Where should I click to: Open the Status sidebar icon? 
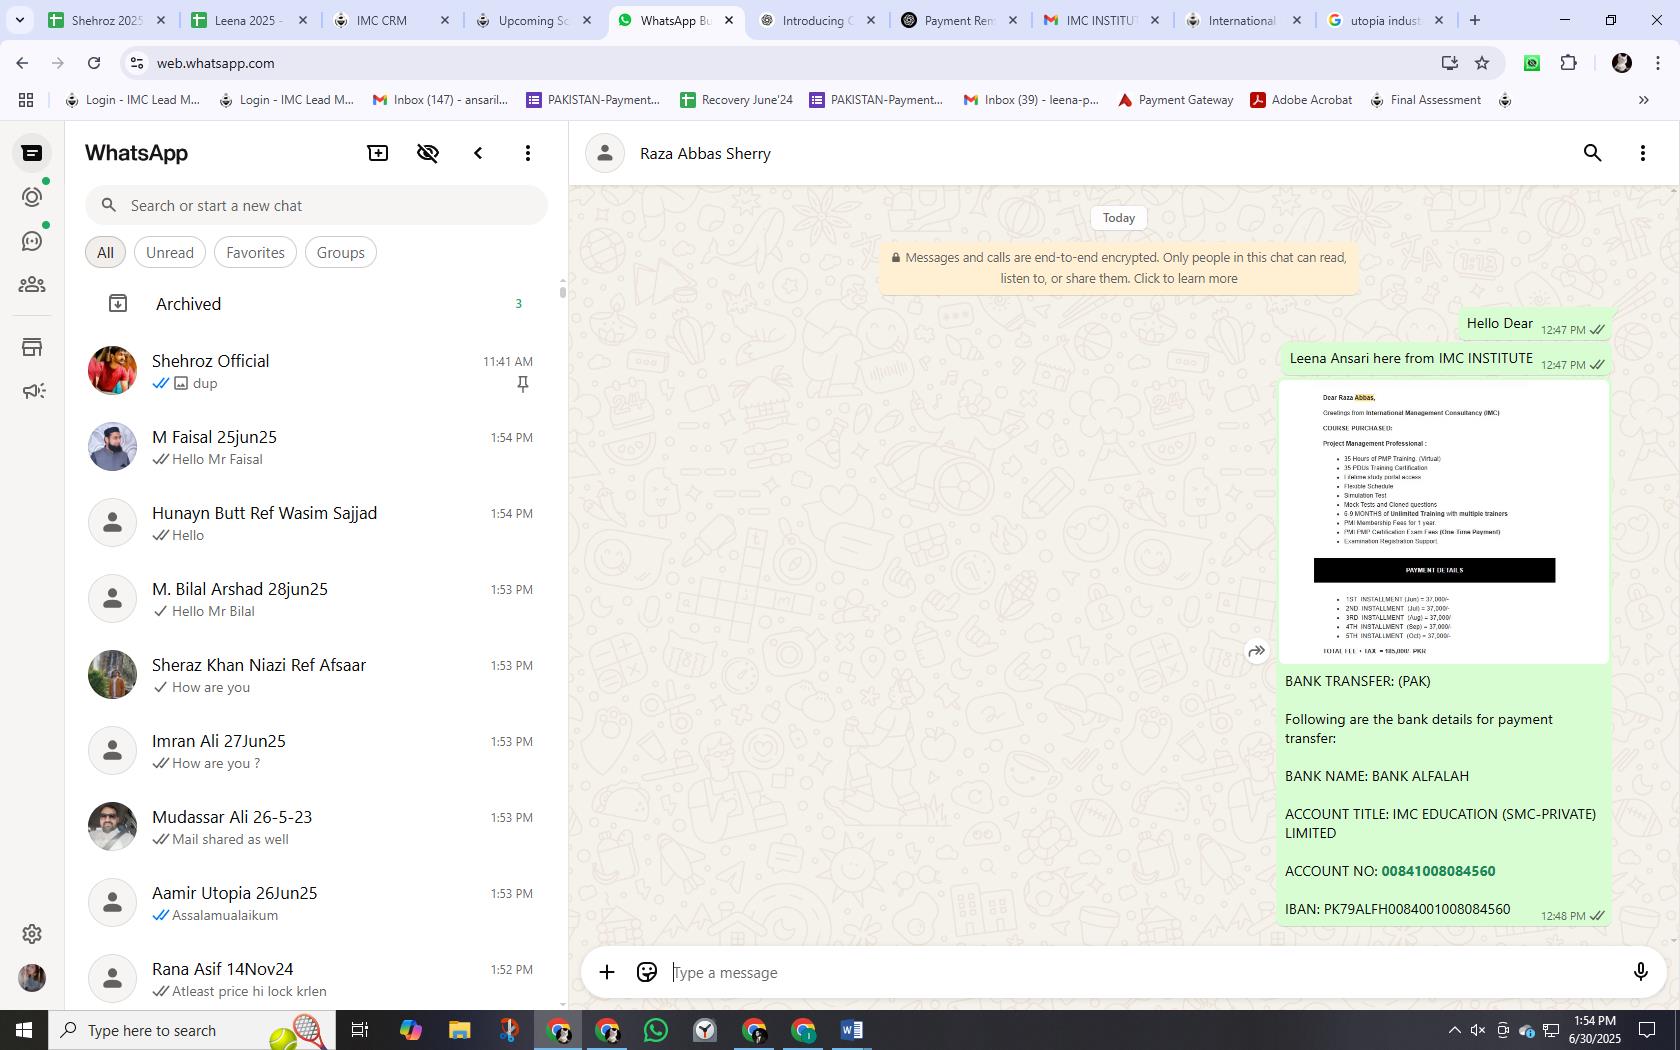[x=32, y=197]
